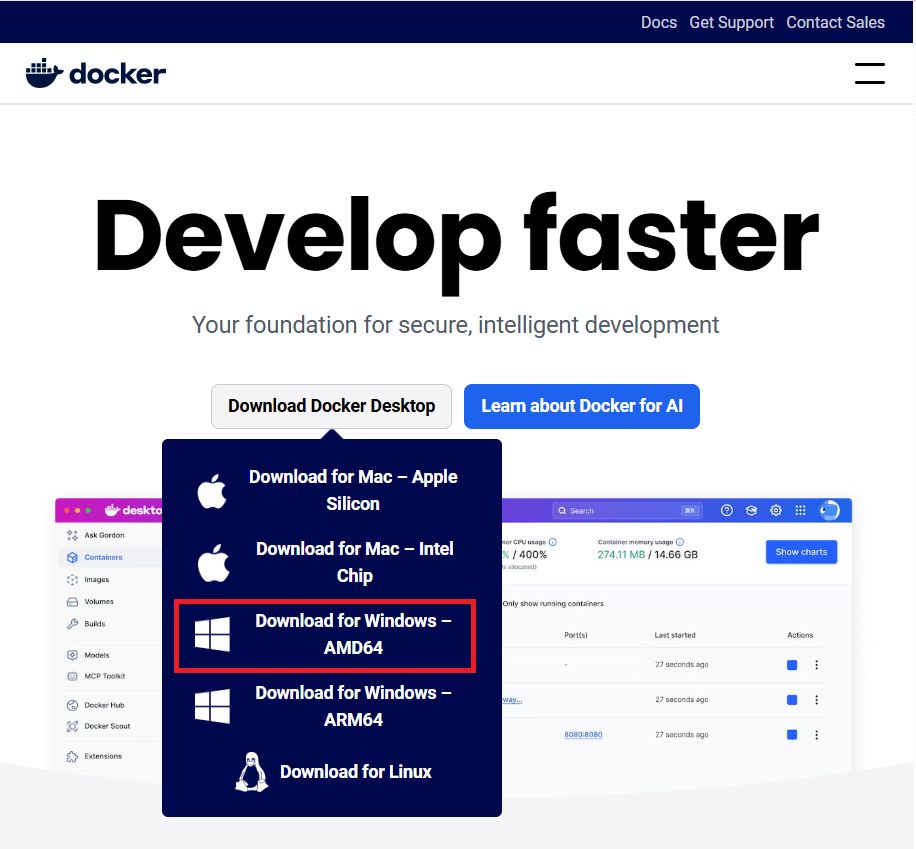The image size is (916, 849).
Task: Click the help question mark icon in preview
Action: (727, 510)
